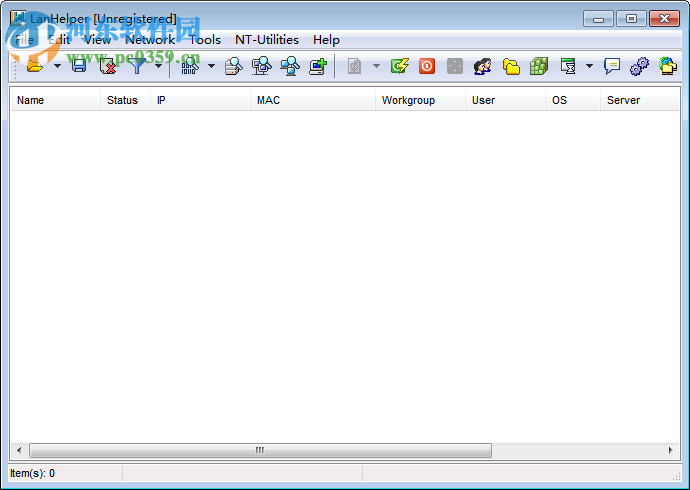Open the Tools menu
The height and width of the screenshot is (490, 690).
[205, 40]
